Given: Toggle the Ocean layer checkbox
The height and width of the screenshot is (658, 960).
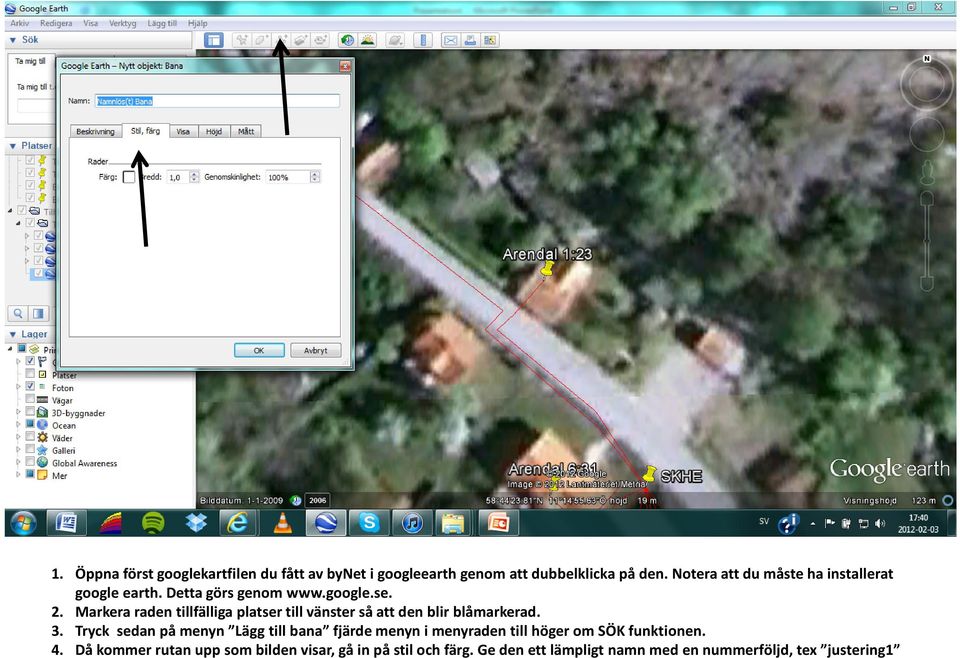Looking at the screenshot, I should [x=29, y=424].
